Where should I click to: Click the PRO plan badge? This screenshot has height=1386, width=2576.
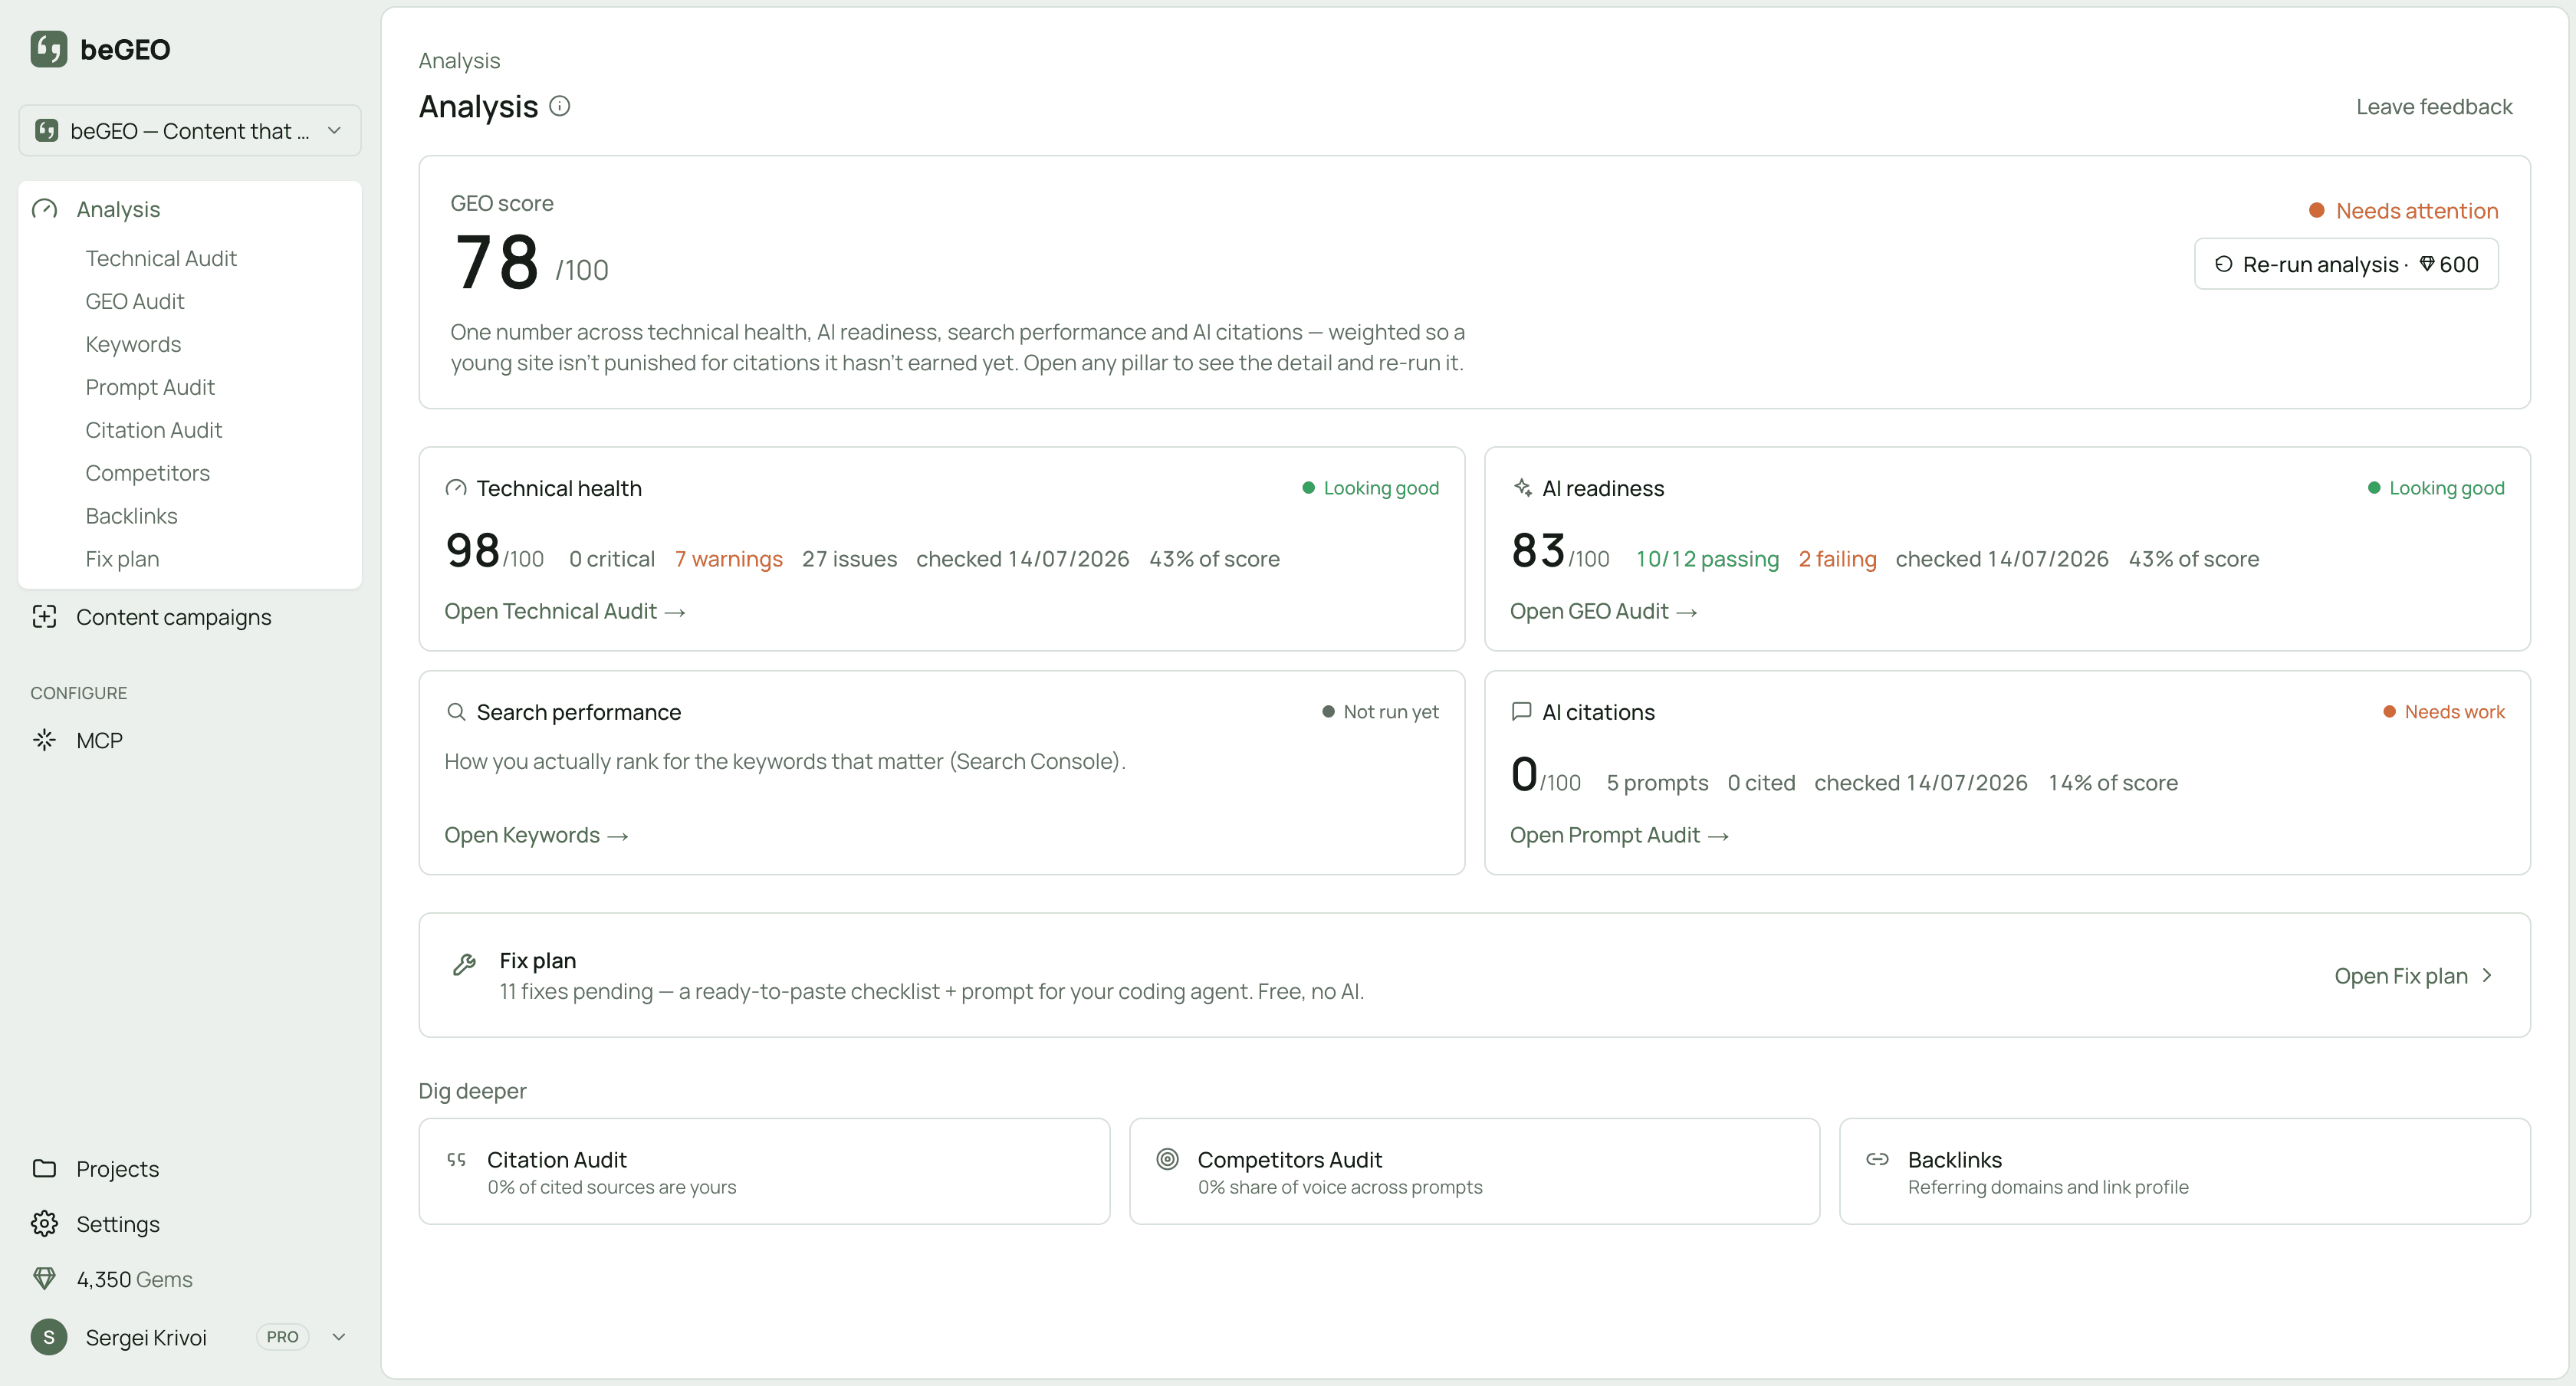coord(282,1337)
